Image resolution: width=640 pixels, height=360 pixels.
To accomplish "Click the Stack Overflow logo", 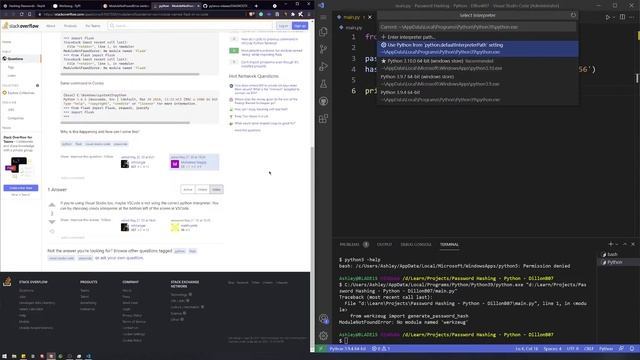I will (20, 26).
